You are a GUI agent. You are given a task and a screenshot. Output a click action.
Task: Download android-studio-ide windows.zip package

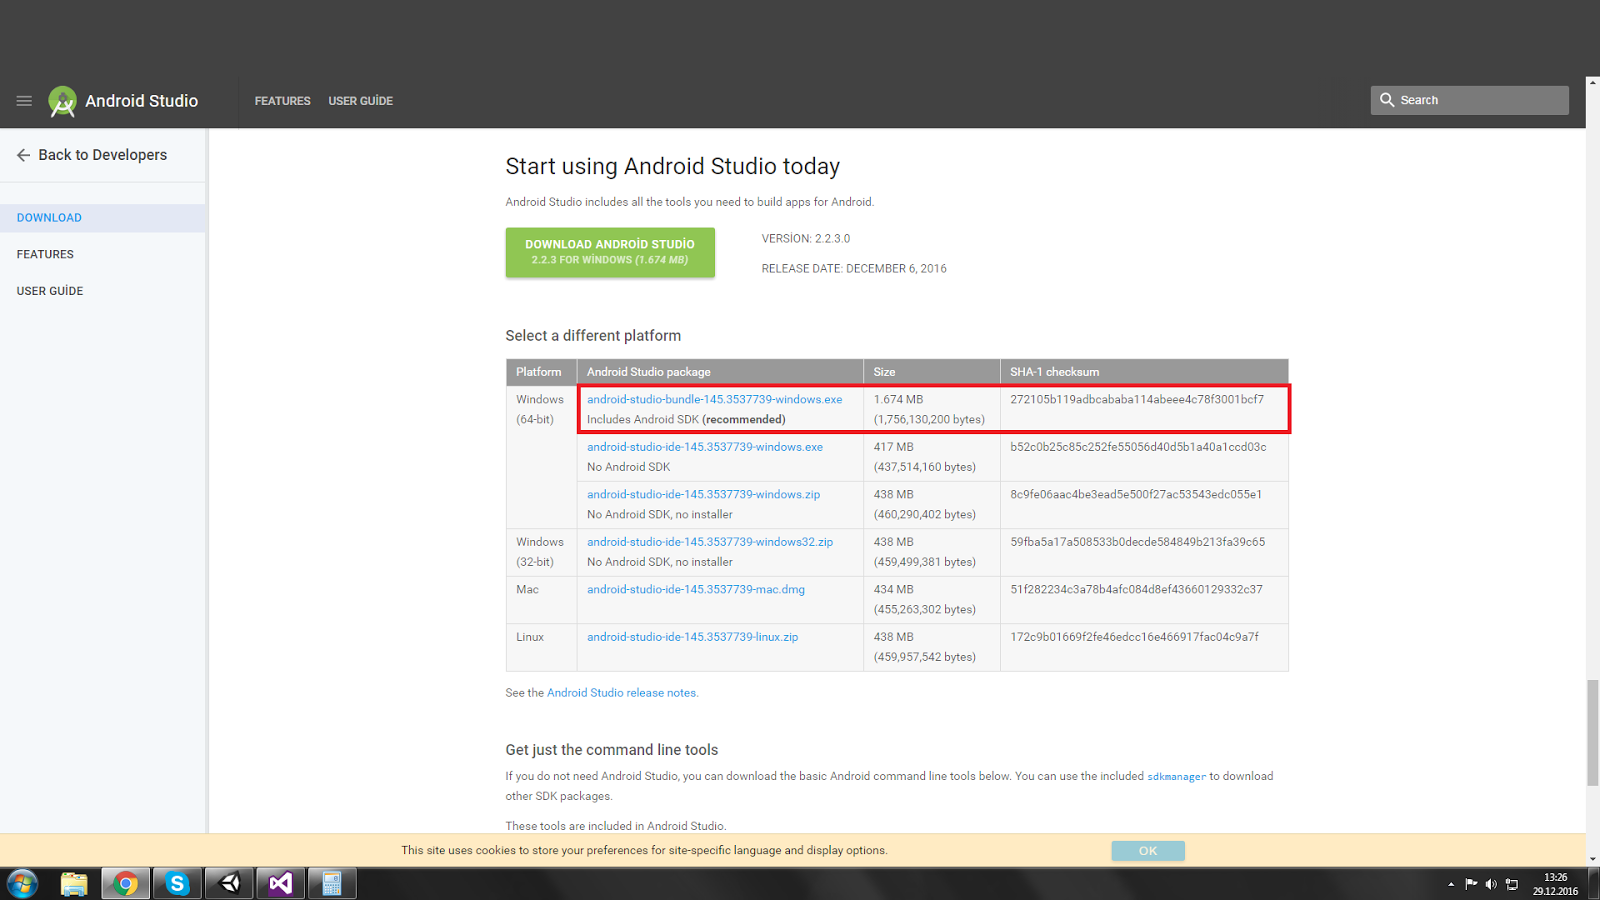(x=703, y=494)
